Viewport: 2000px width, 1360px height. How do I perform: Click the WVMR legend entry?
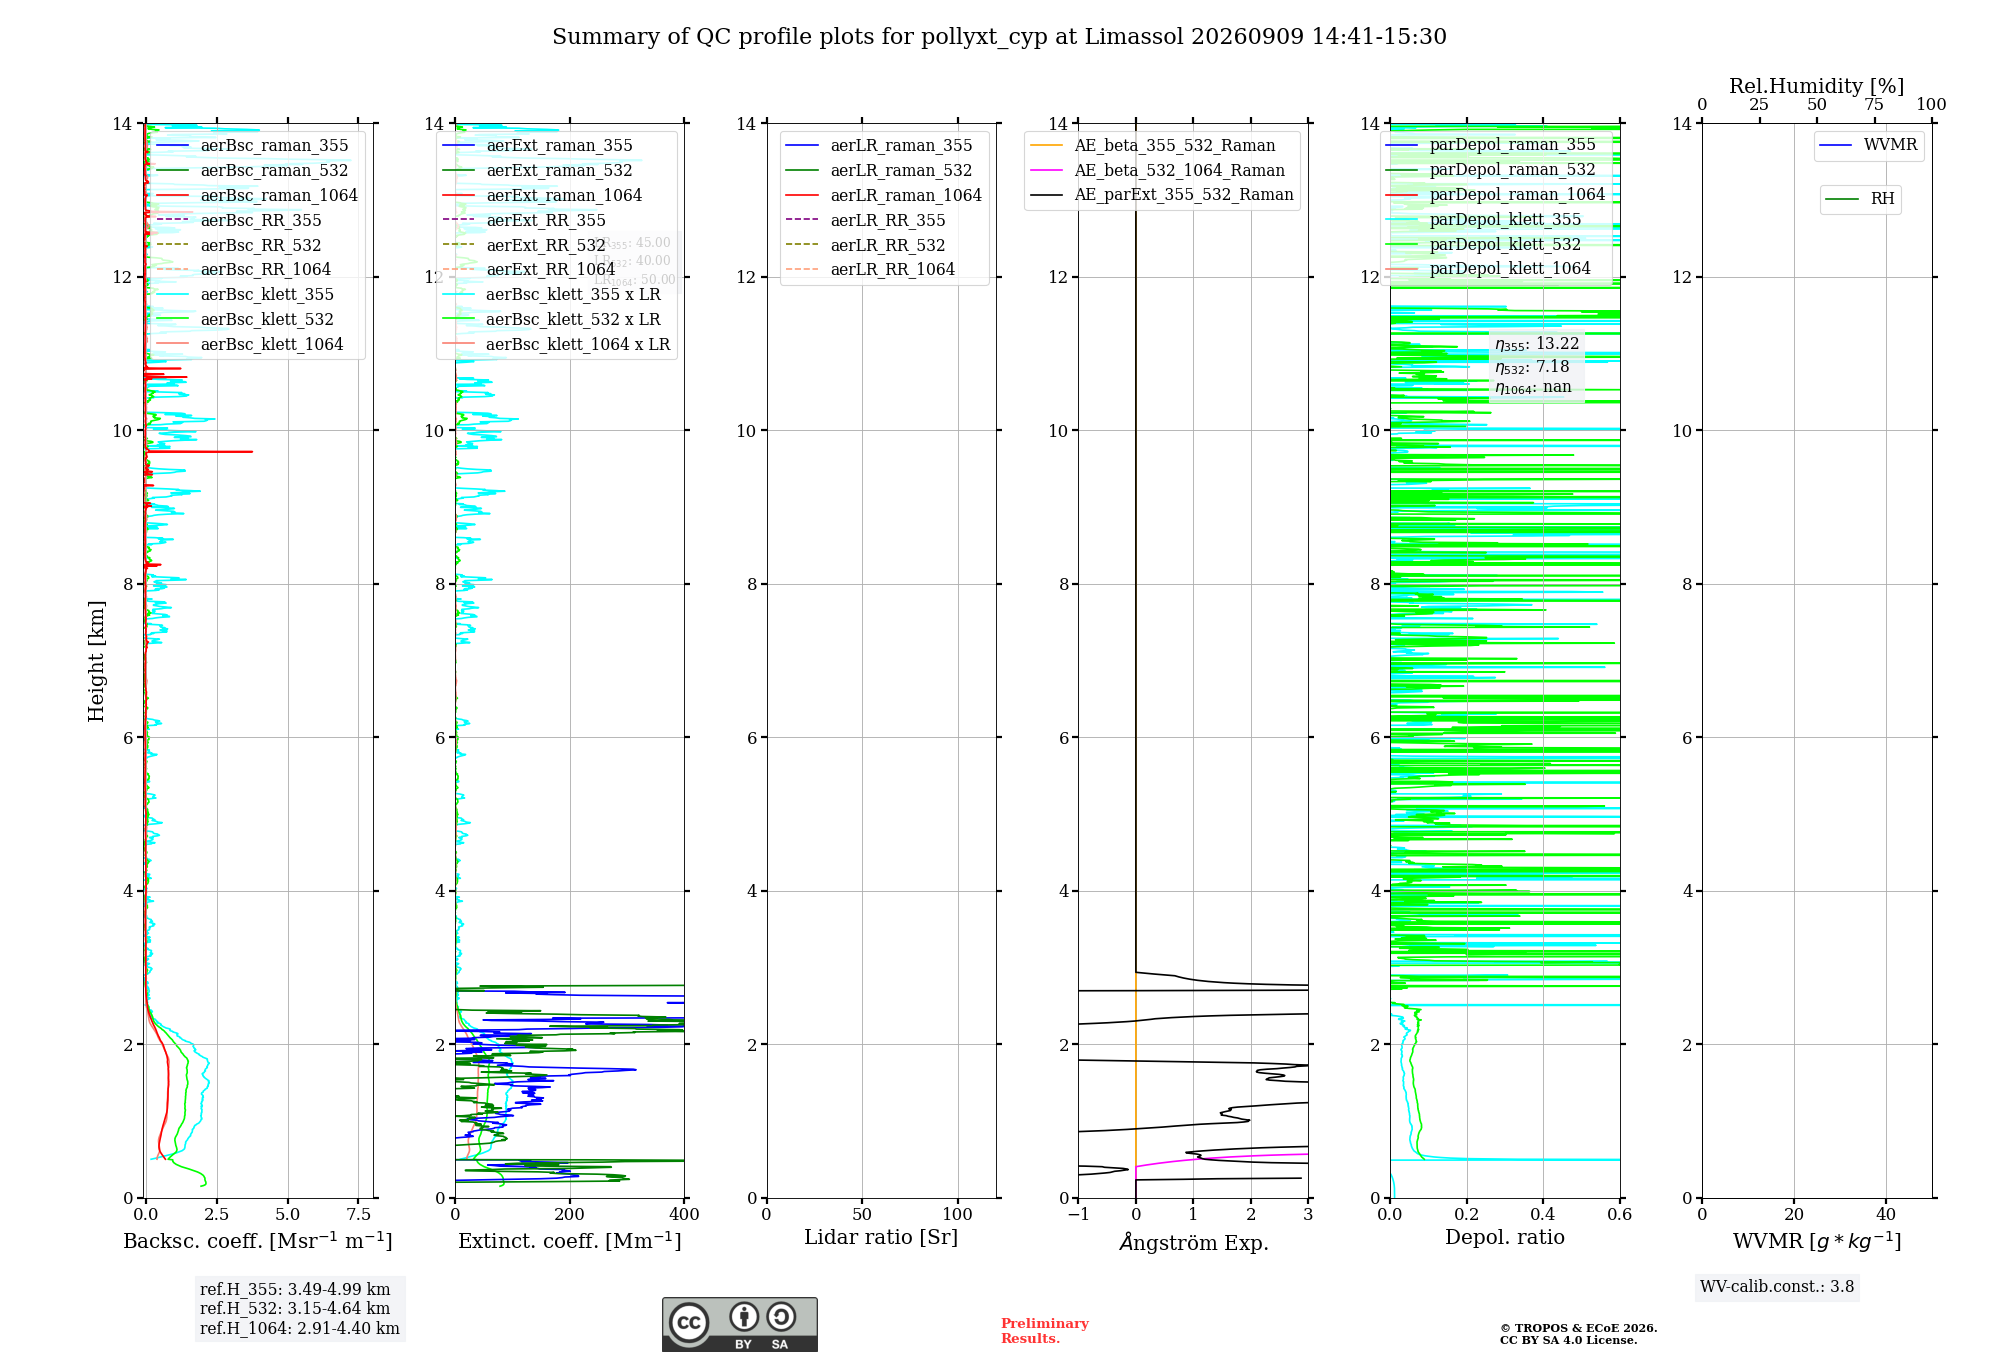(1869, 145)
